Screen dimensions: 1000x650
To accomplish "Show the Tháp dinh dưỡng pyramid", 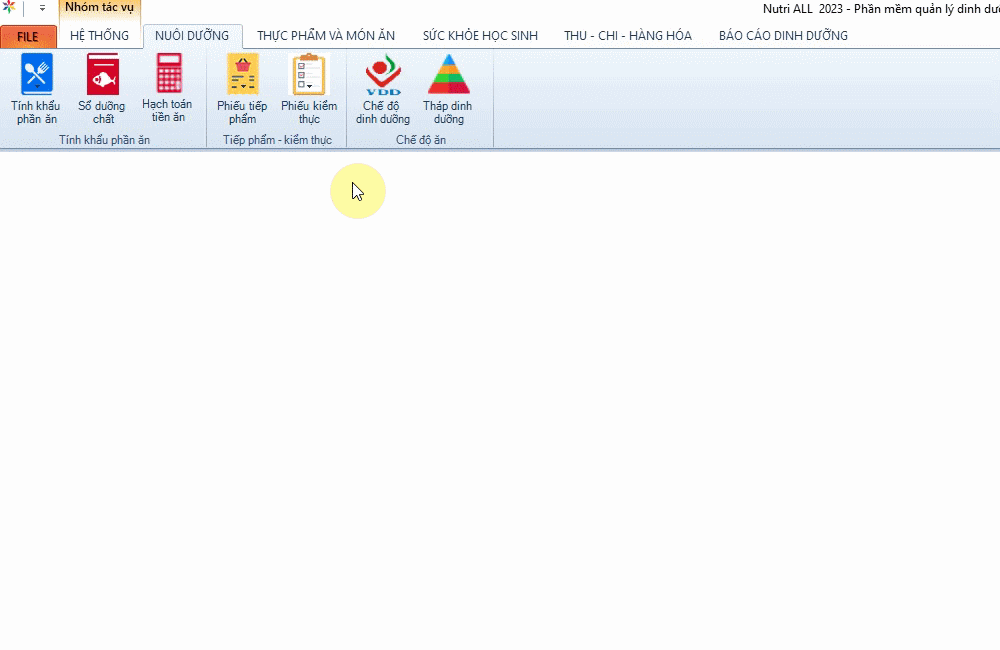I will tap(448, 89).
